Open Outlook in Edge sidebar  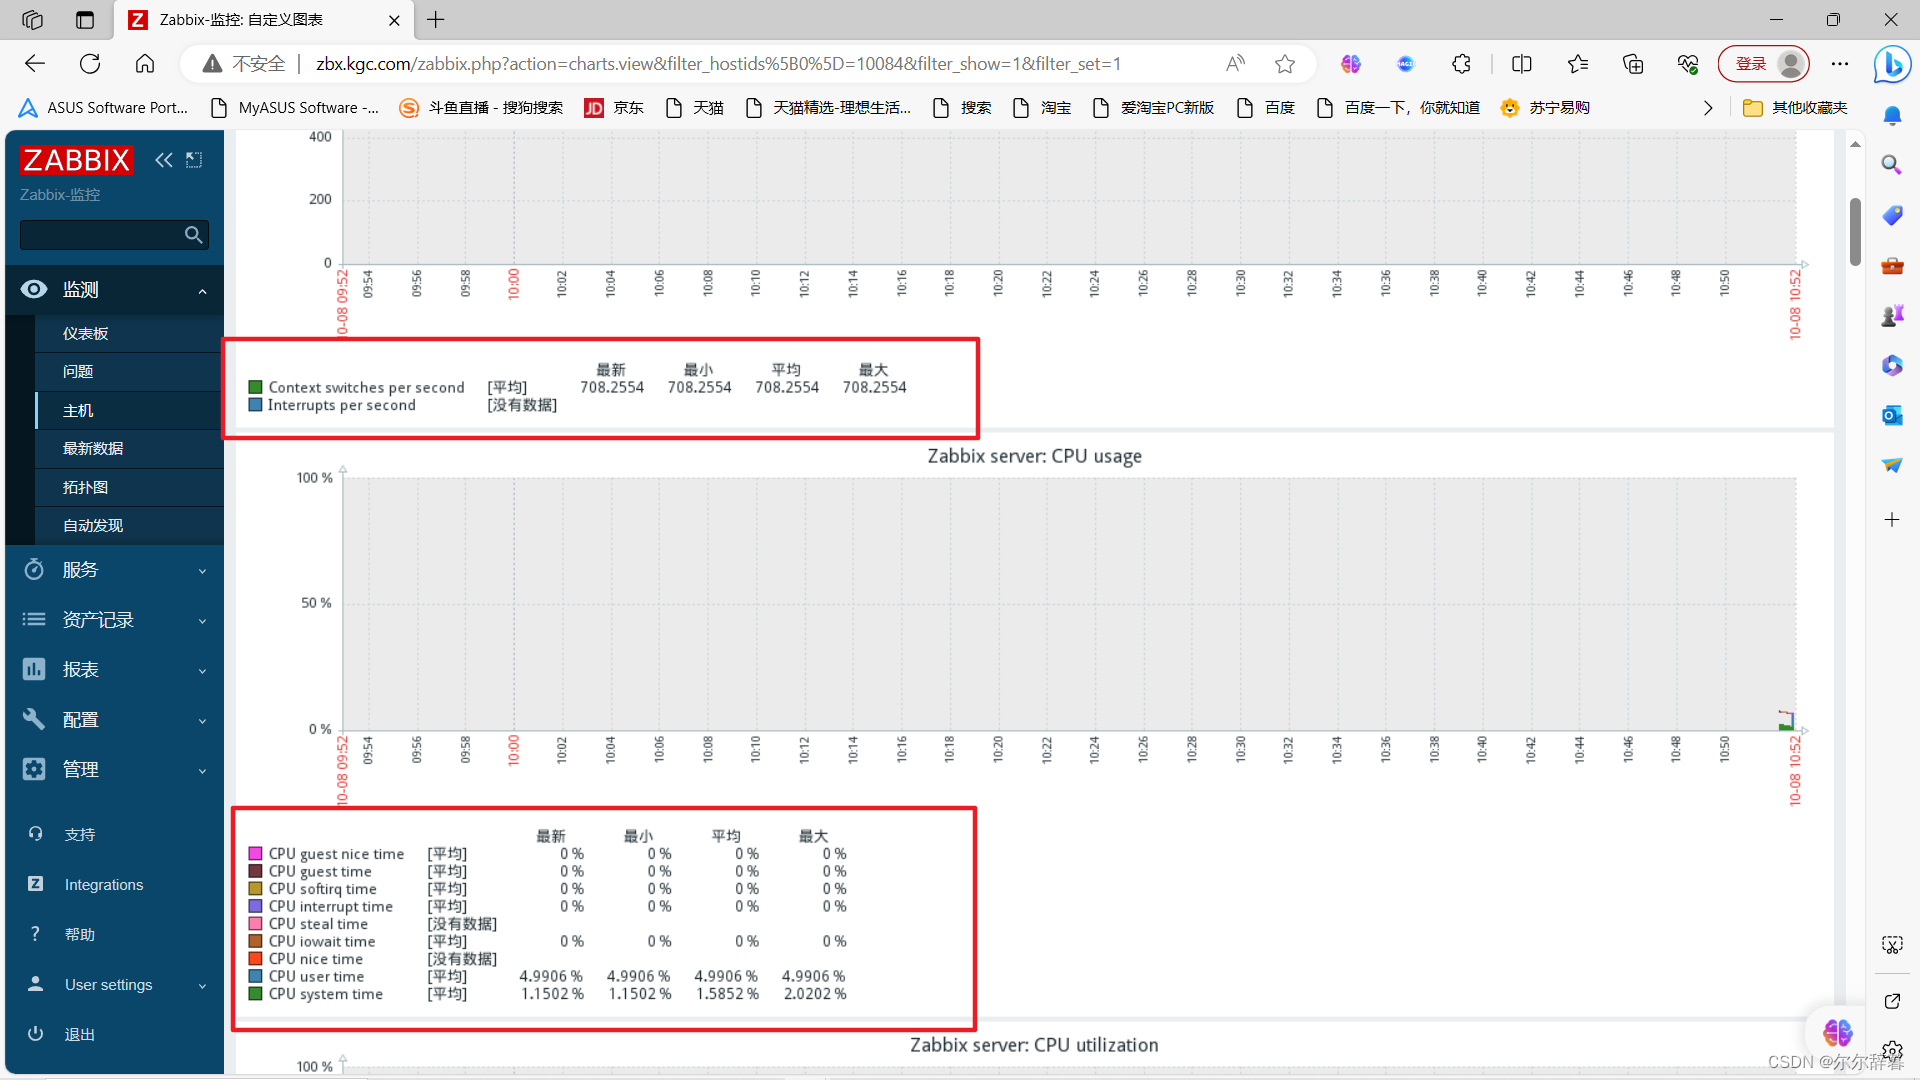point(1891,415)
